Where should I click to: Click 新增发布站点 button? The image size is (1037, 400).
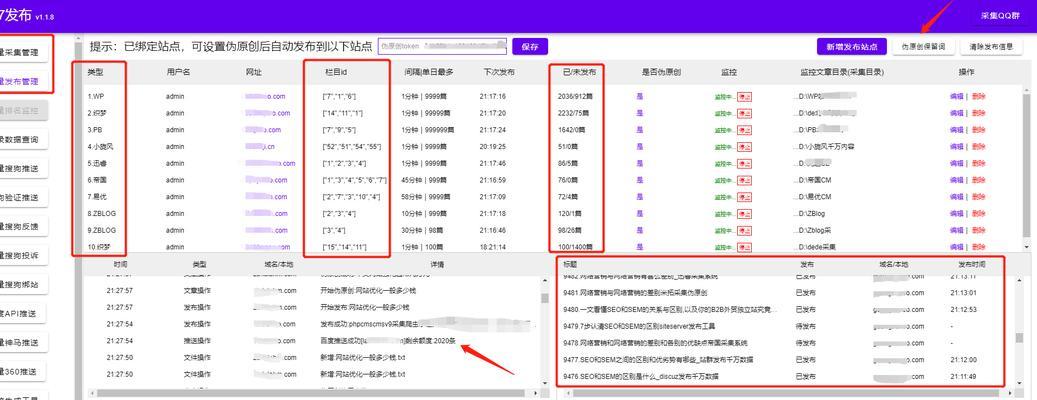[x=851, y=47]
